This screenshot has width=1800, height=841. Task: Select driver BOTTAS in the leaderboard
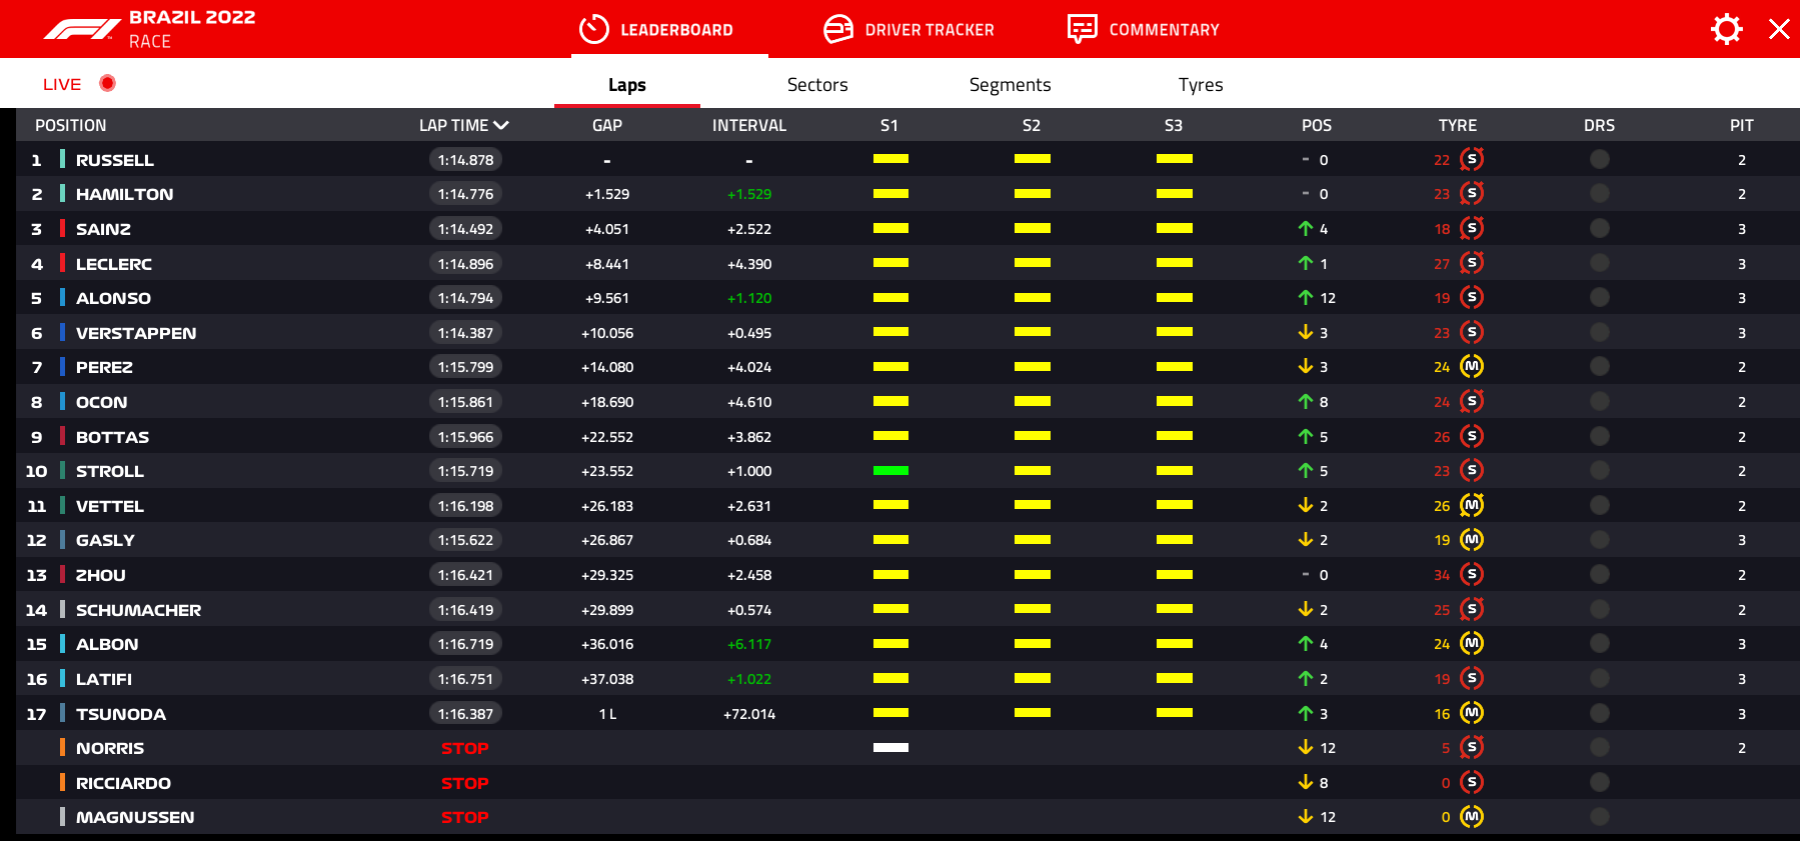(x=113, y=437)
